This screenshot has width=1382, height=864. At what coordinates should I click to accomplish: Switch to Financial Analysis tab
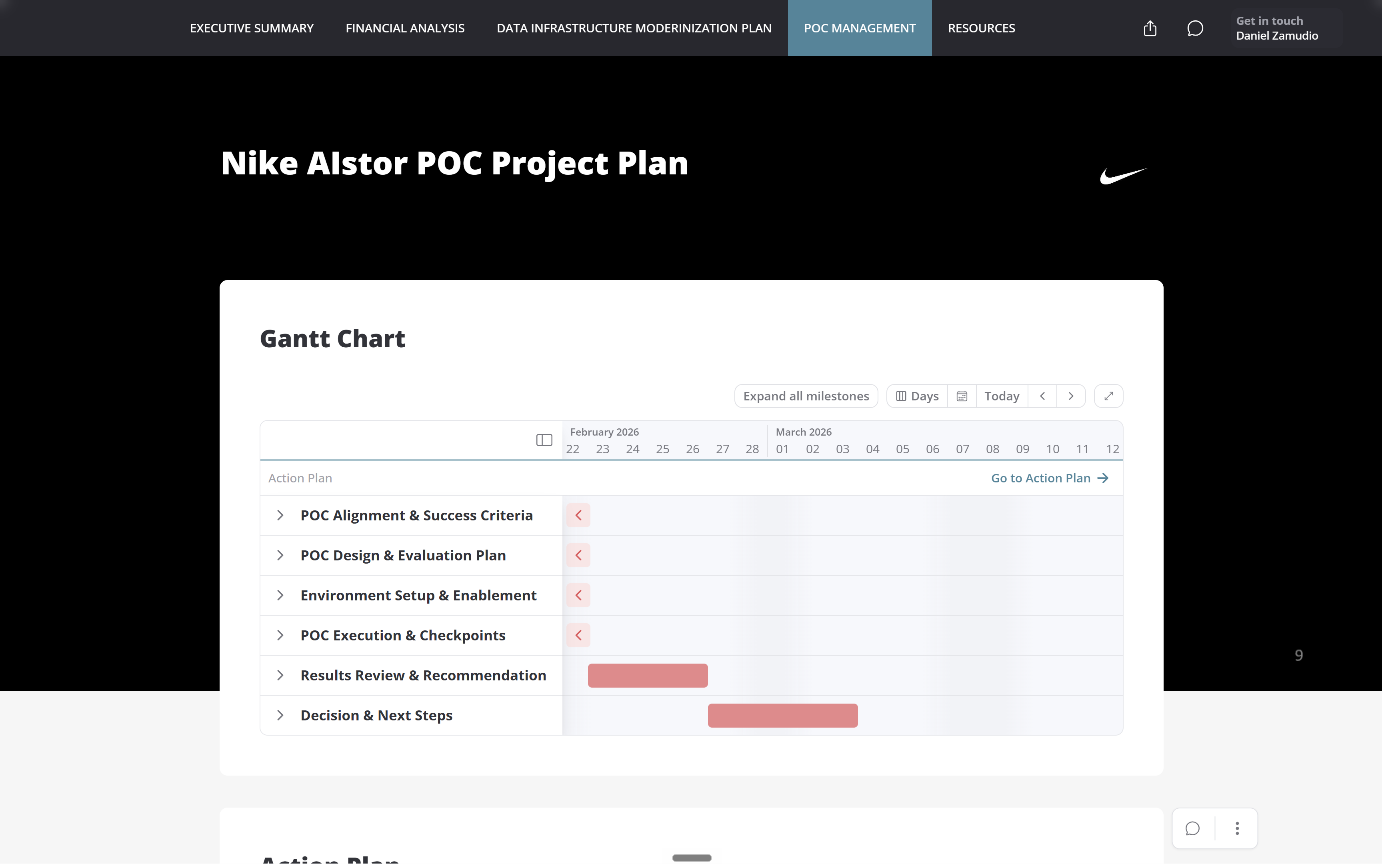tap(405, 28)
